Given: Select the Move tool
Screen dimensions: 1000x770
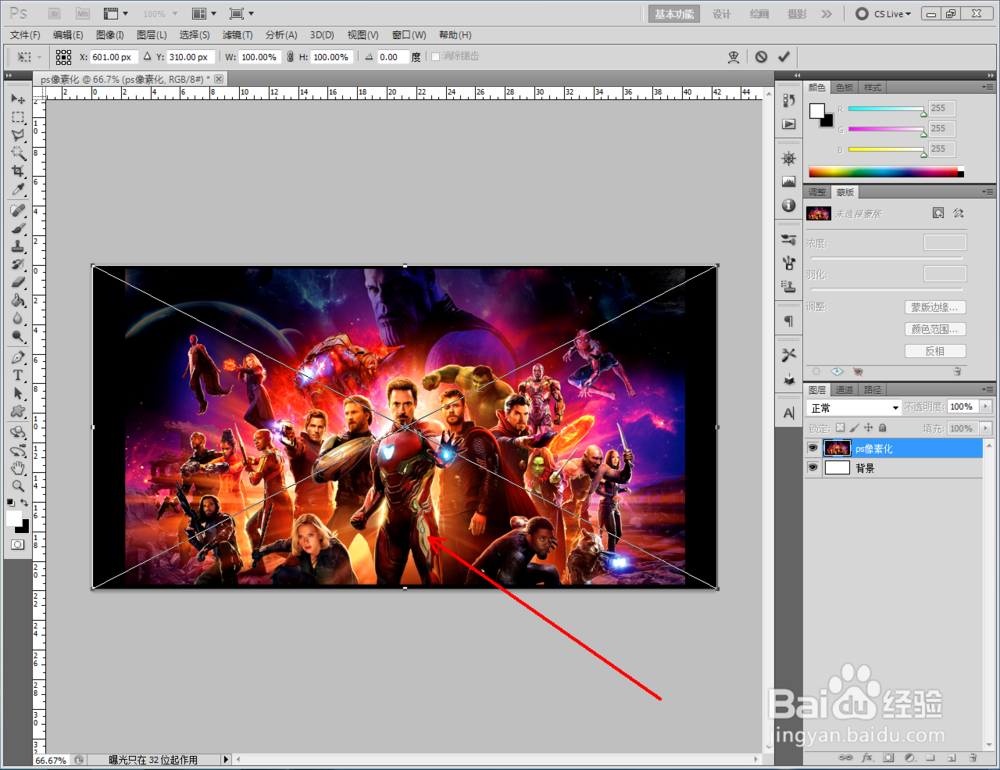Looking at the screenshot, I should pyautogui.click(x=18, y=99).
